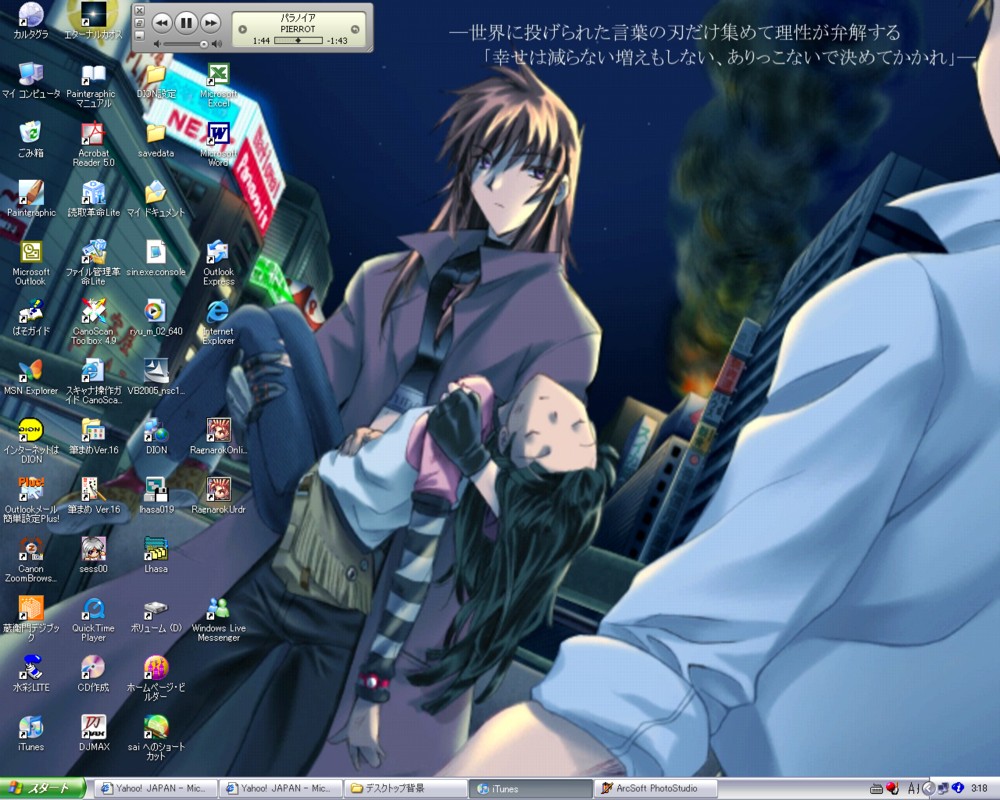Image resolution: width=1000 pixels, height=800 pixels.
Task: Open VB2005_nsc1 file
Action: coord(156,377)
